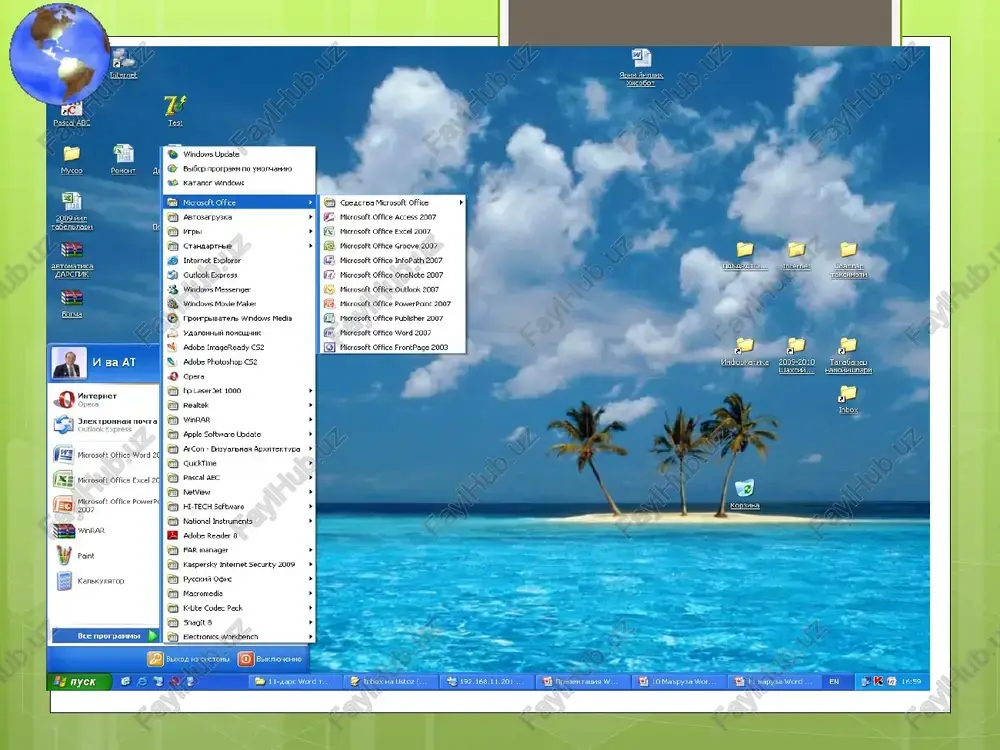
Task: Click the Выключение shutdown button
Action: tap(270, 659)
